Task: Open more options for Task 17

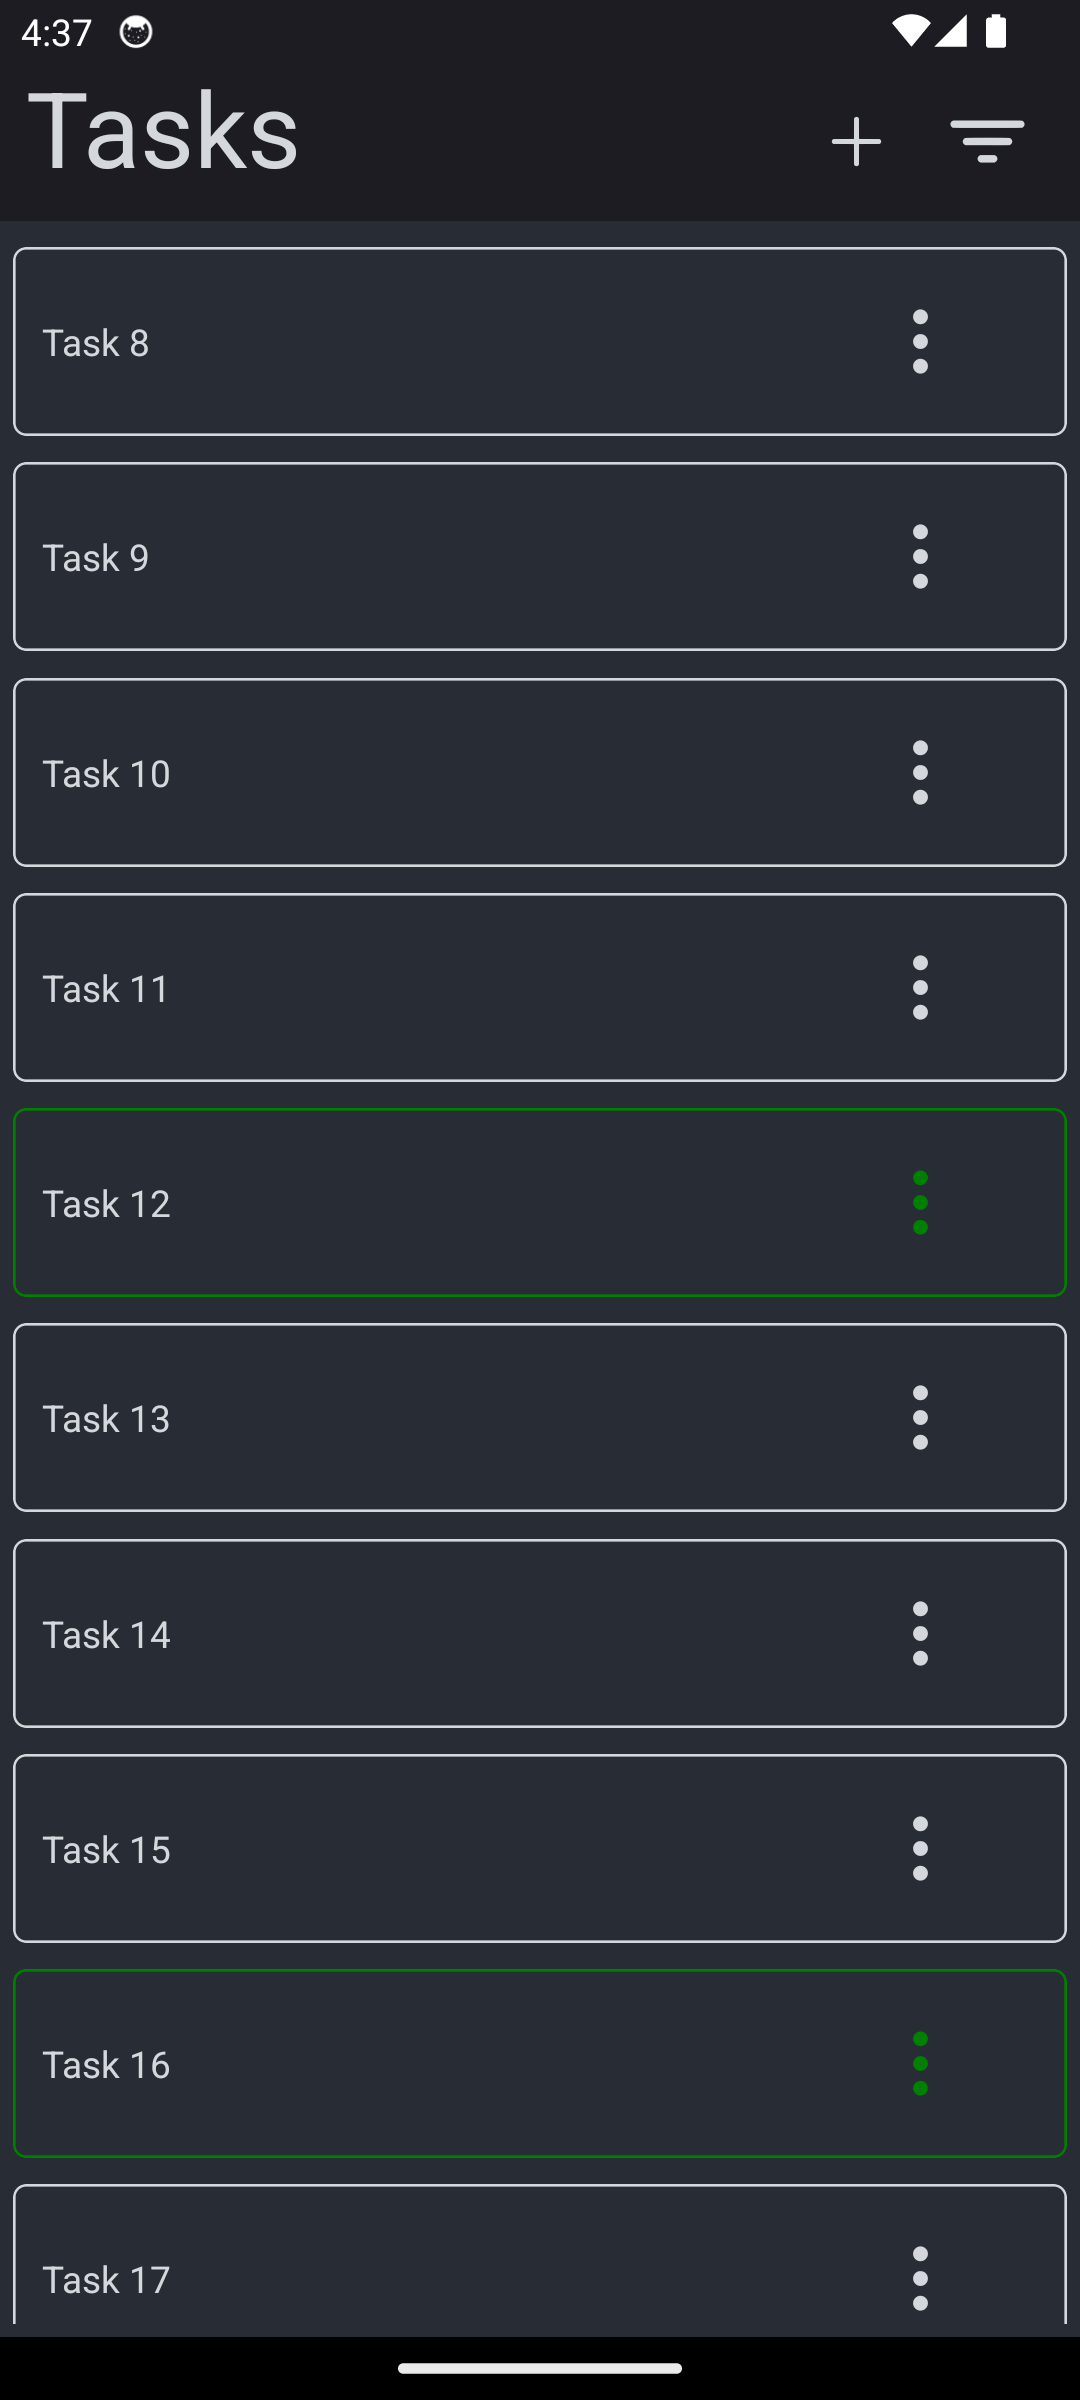Action: tap(920, 2279)
